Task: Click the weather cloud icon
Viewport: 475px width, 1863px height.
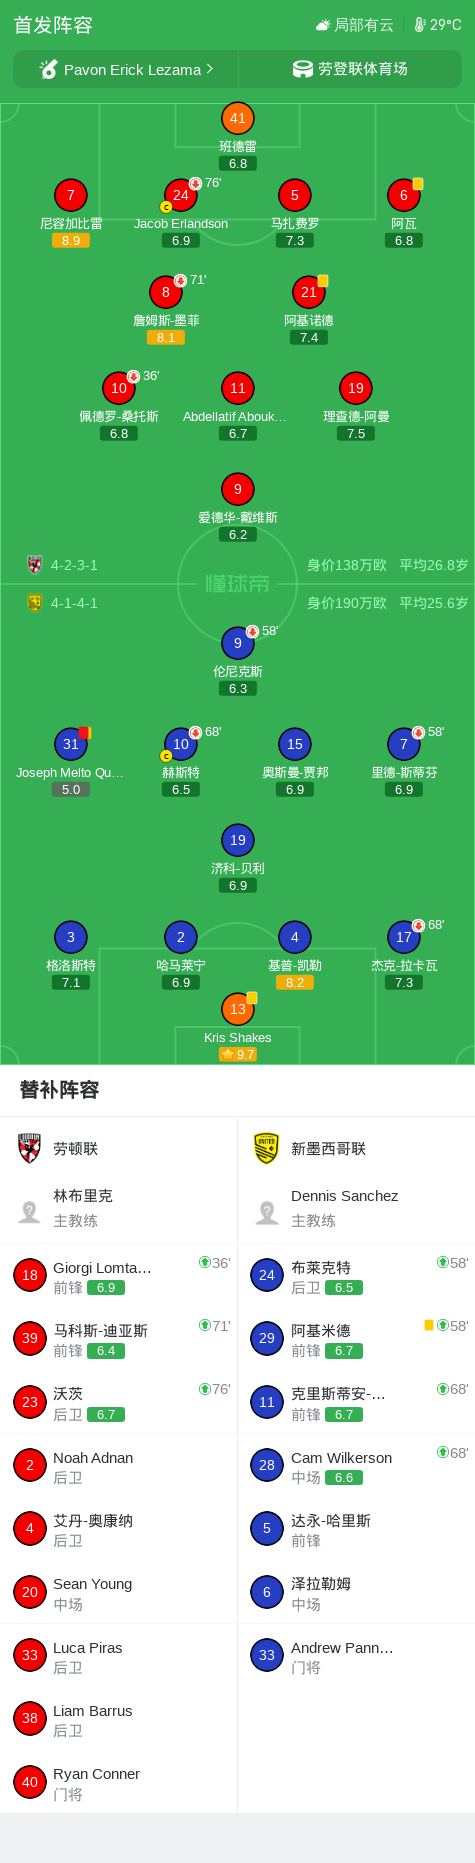Action: (x=322, y=25)
